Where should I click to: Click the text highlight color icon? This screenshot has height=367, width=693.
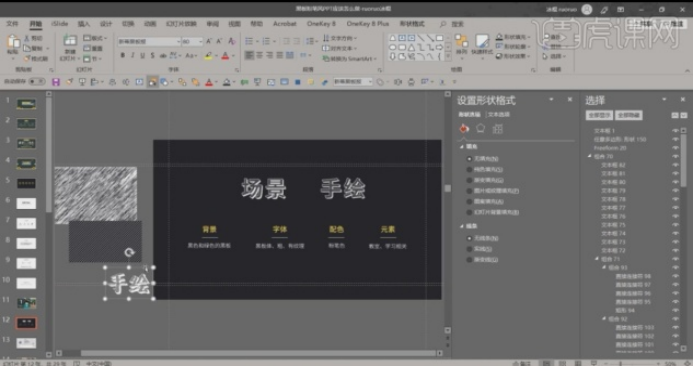(x=208, y=56)
